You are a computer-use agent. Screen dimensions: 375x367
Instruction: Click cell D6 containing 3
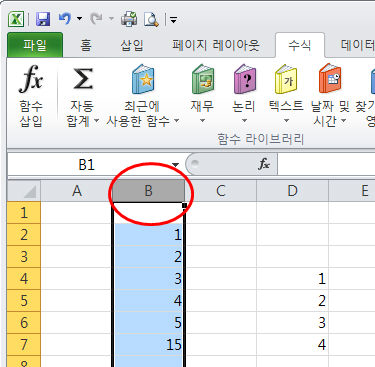292,323
